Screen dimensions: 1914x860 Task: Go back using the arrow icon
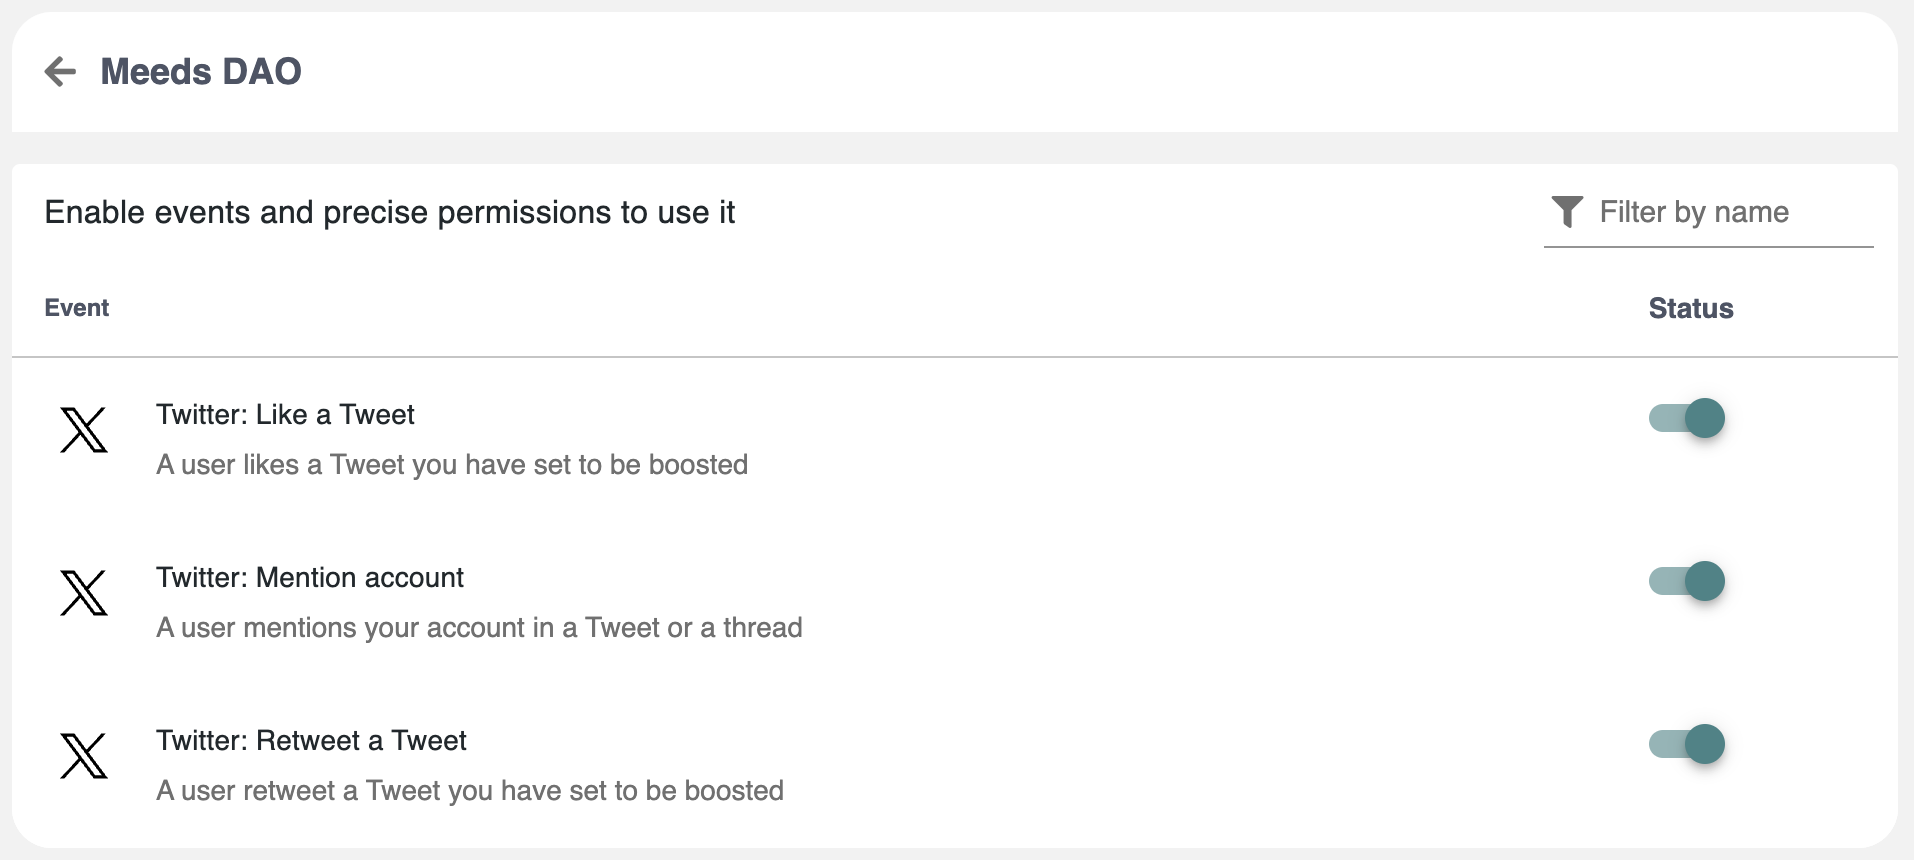61,72
